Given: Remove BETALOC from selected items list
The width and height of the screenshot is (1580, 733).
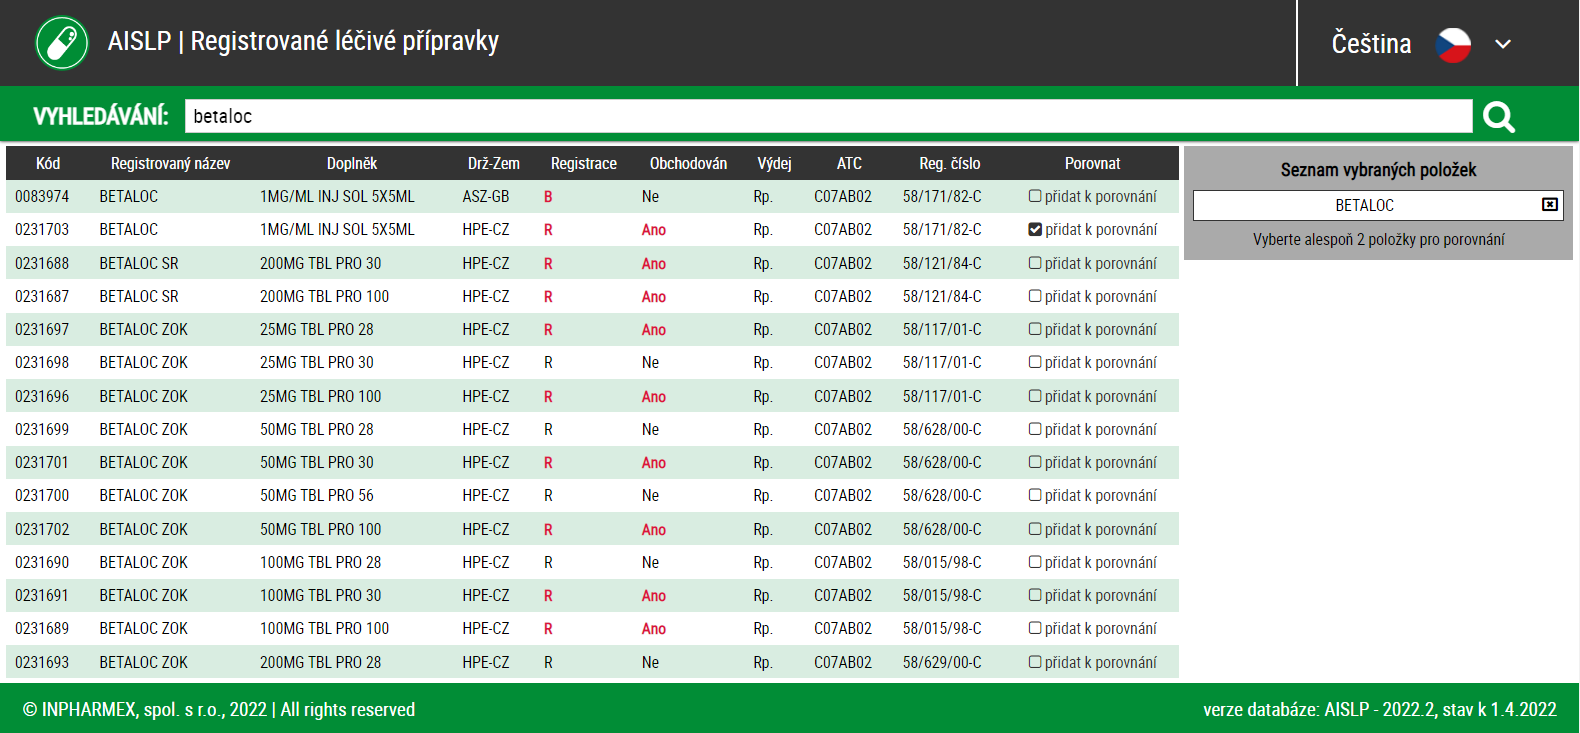Looking at the screenshot, I should pyautogui.click(x=1550, y=204).
